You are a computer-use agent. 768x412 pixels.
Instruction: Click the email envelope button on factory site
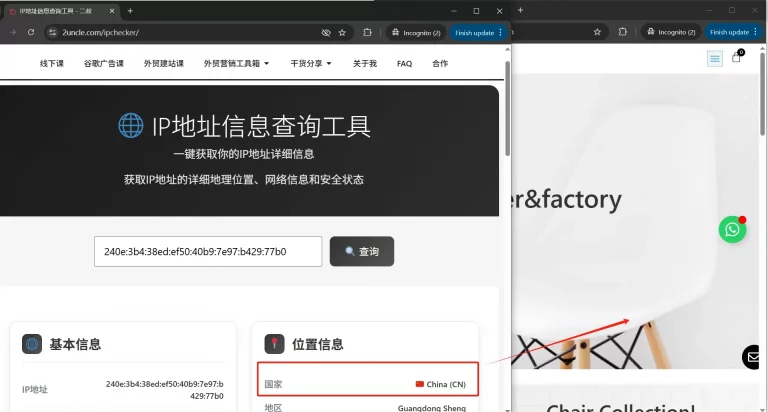(753, 357)
